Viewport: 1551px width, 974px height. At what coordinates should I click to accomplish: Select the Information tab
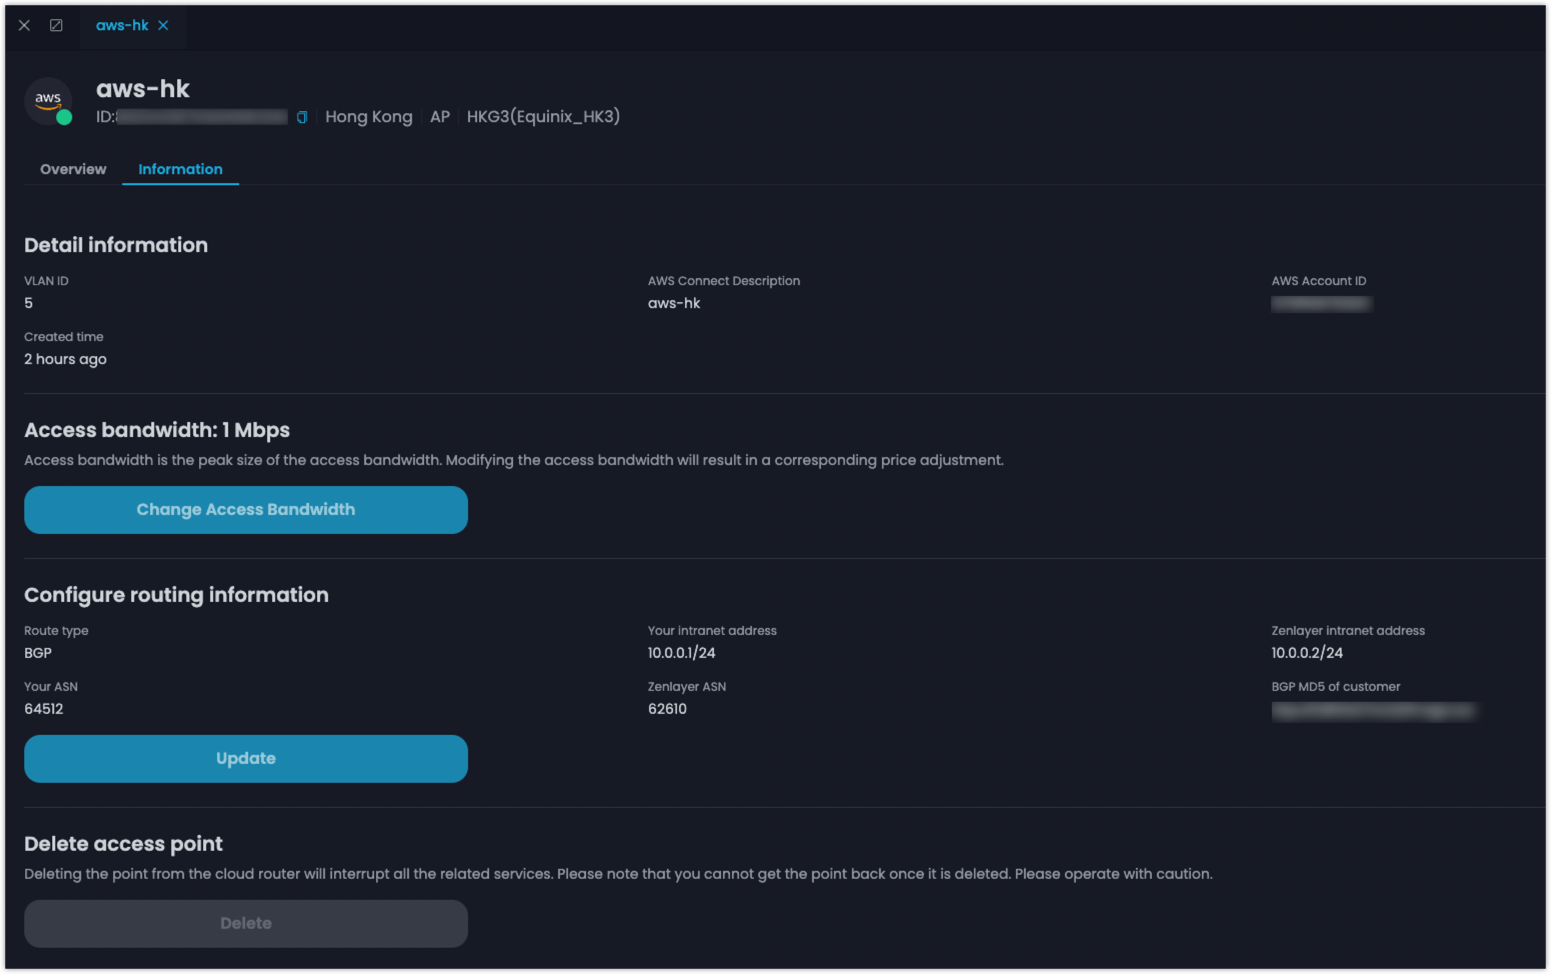coord(180,169)
